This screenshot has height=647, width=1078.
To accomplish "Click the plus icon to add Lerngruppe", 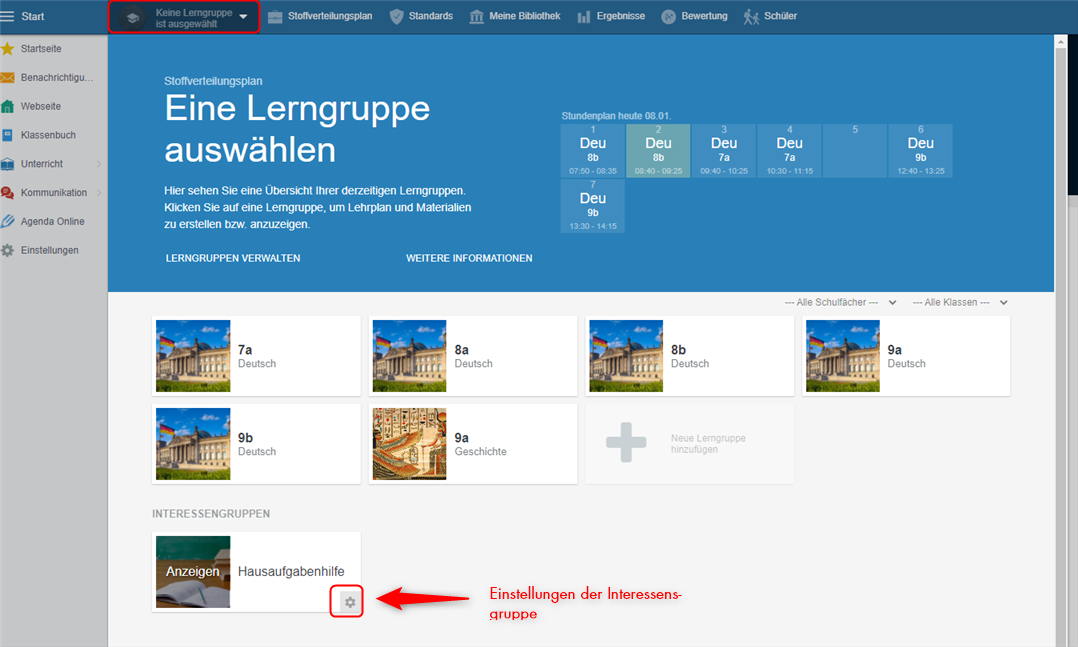I will 626,443.
